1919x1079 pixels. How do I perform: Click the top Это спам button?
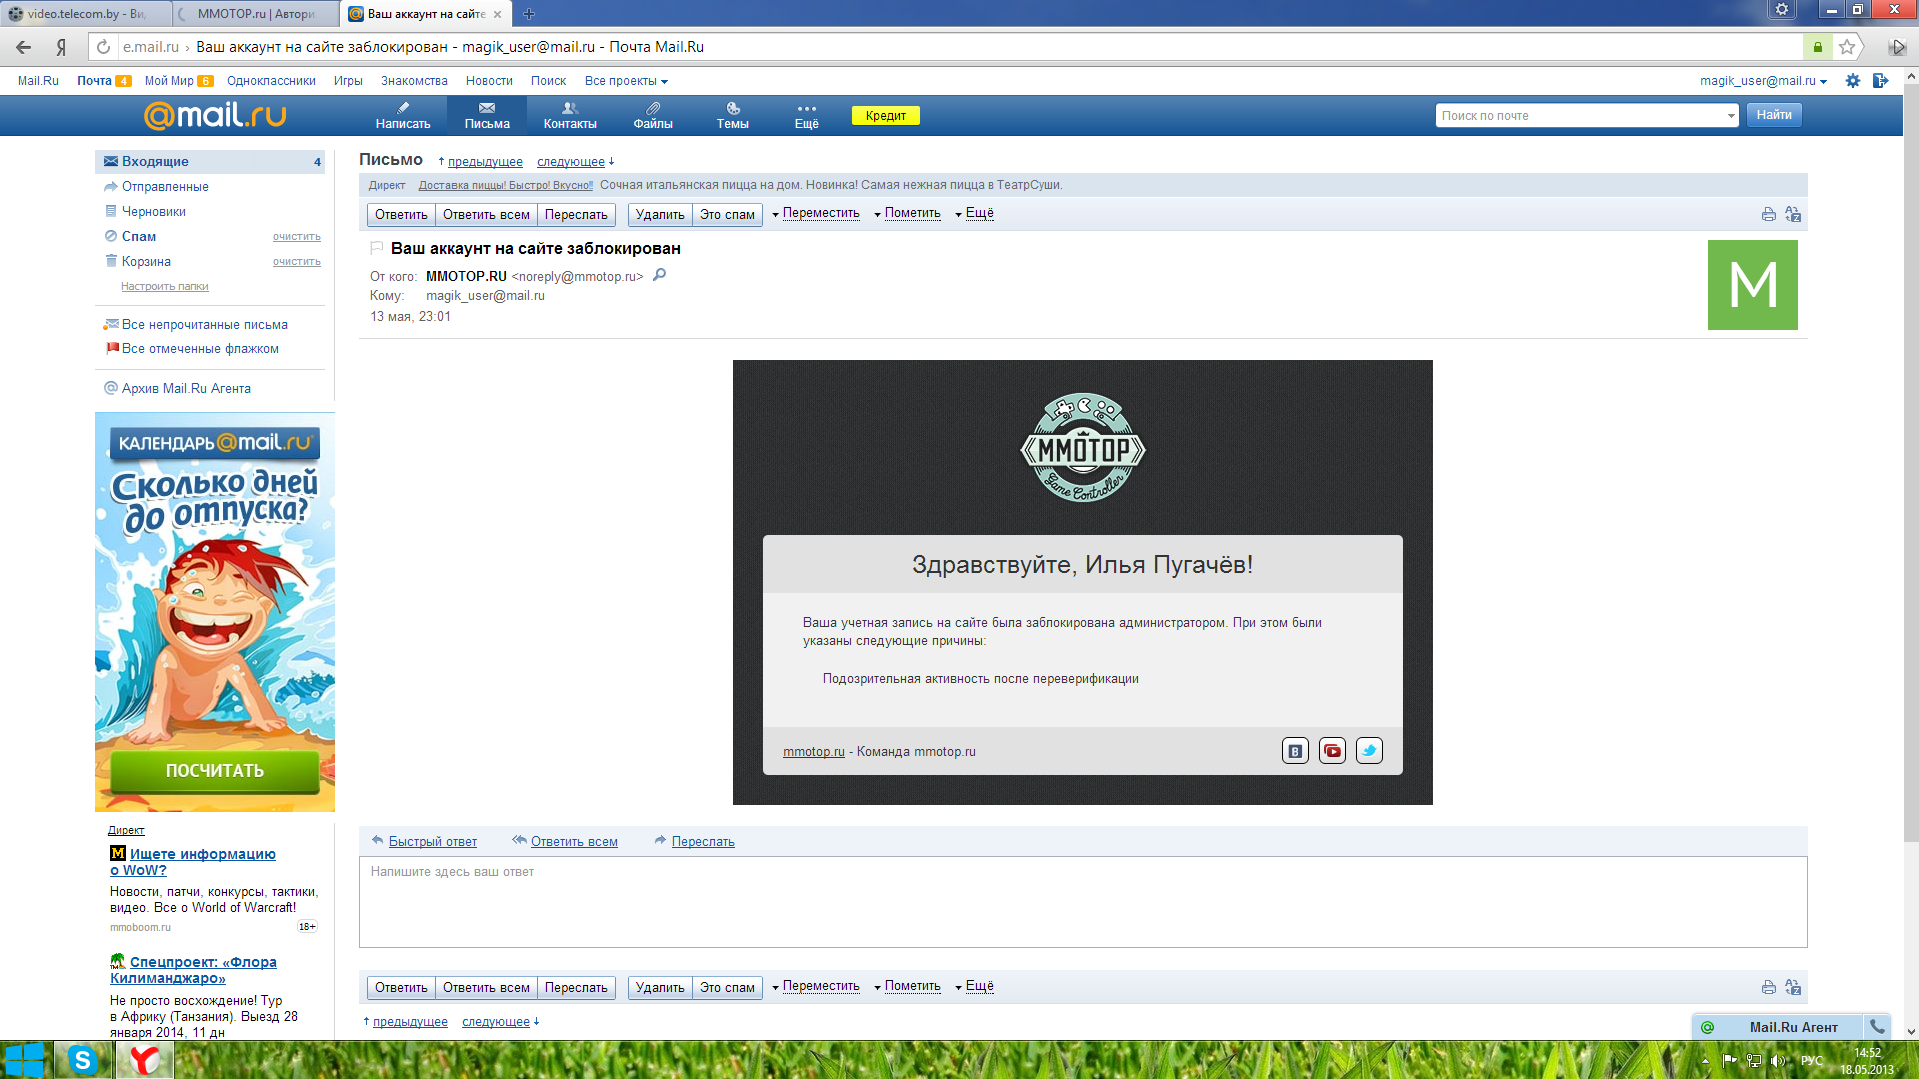(727, 214)
